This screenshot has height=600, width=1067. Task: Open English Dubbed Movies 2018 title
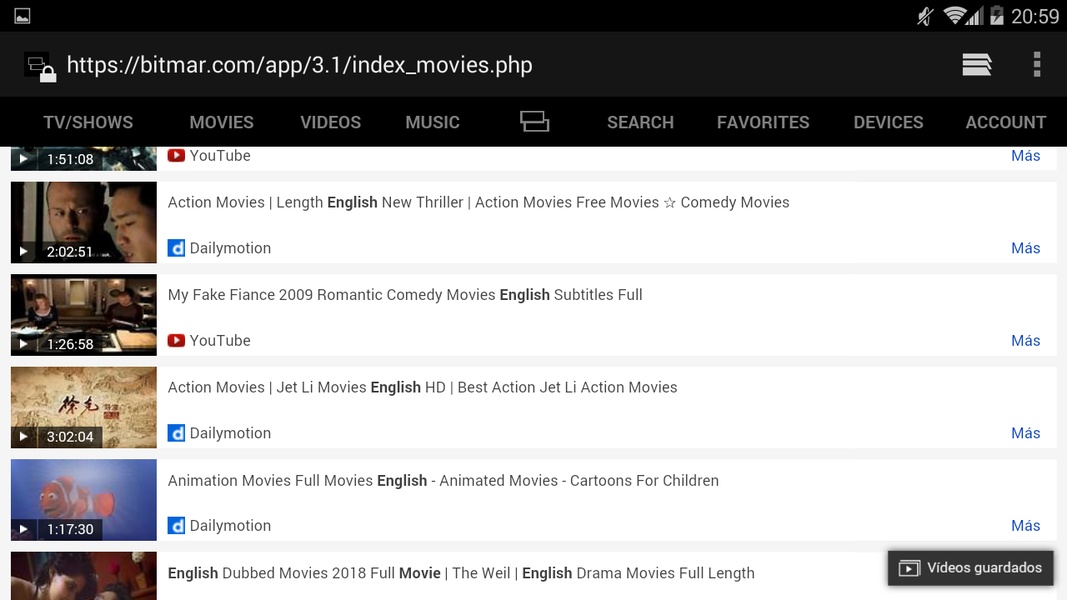[x=461, y=573]
